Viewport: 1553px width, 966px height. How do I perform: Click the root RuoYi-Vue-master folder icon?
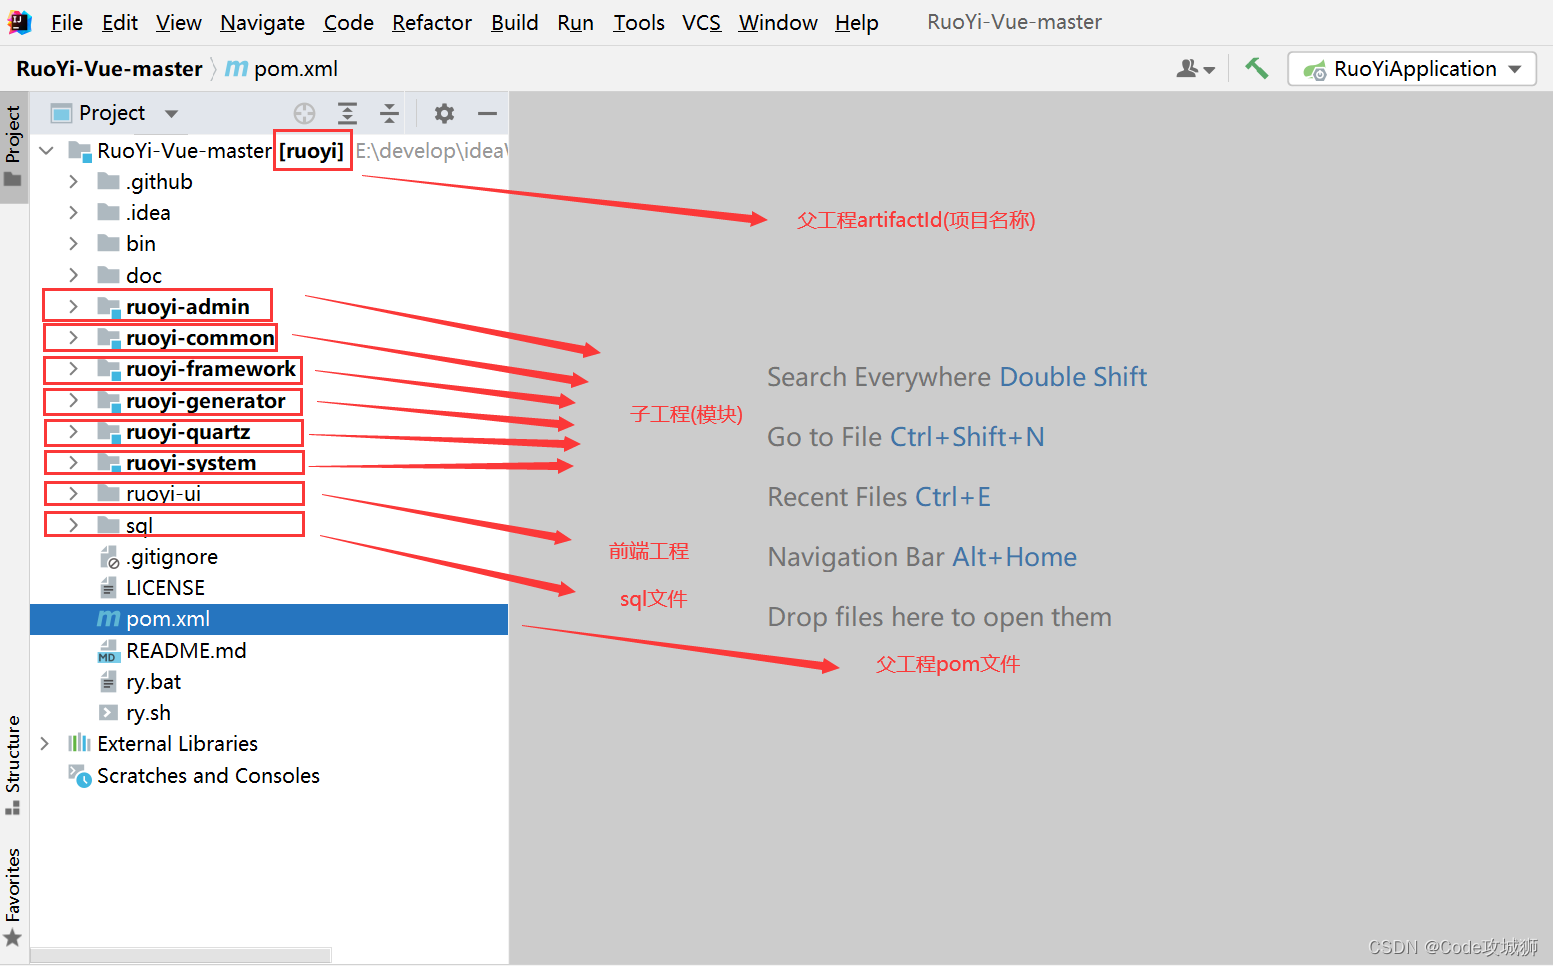pyautogui.click(x=79, y=151)
